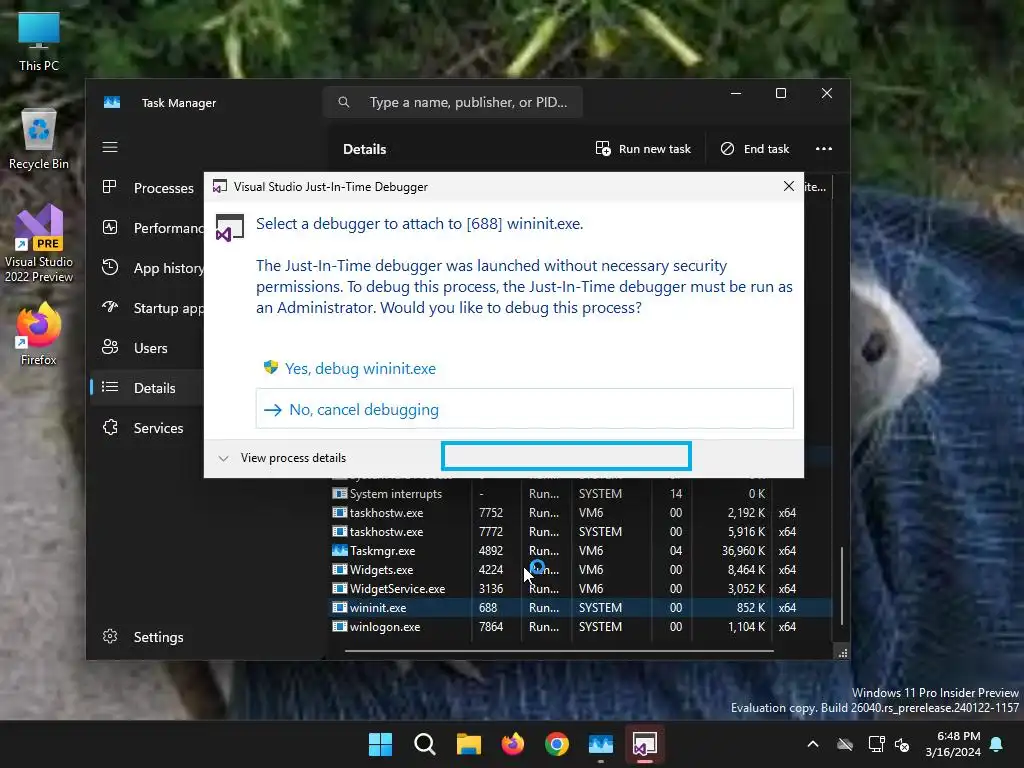This screenshot has width=1024, height=768.
Task: Open Chrome from the taskbar
Action: coord(556,744)
